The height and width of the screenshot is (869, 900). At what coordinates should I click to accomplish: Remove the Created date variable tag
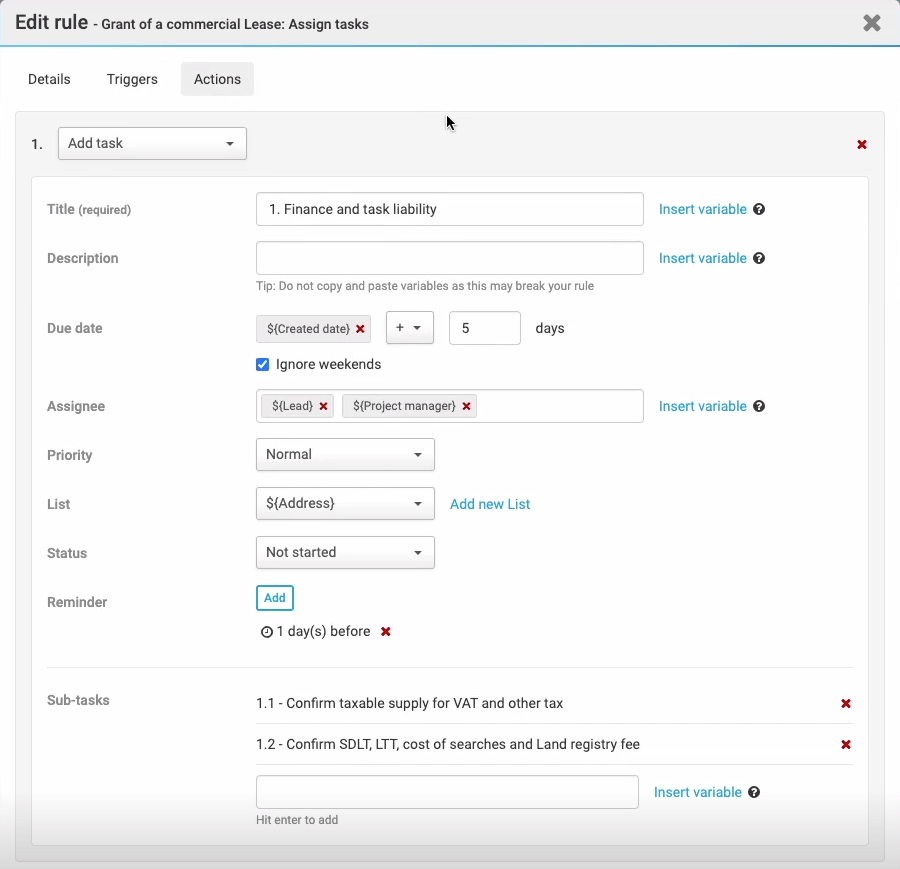point(360,329)
